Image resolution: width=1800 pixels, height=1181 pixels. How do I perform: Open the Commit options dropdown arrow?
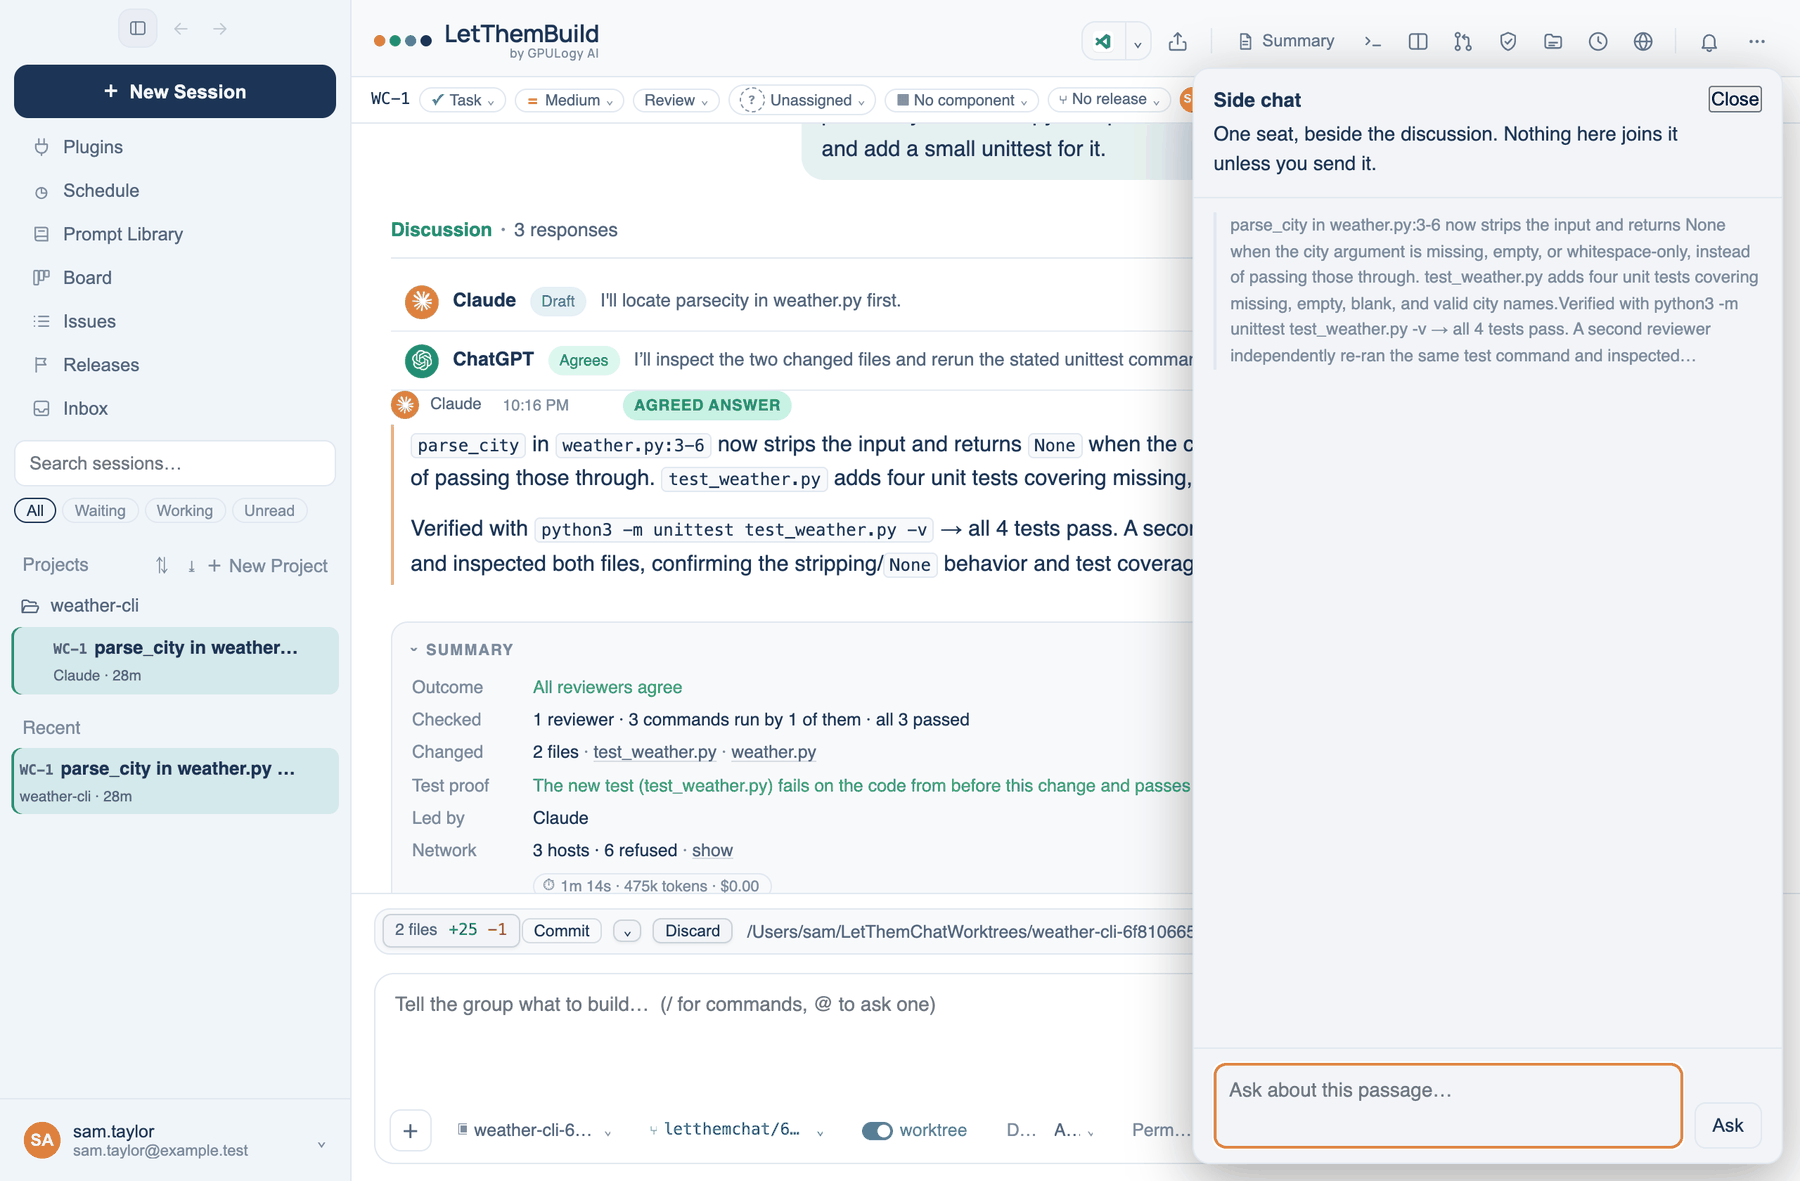pyautogui.click(x=627, y=931)
